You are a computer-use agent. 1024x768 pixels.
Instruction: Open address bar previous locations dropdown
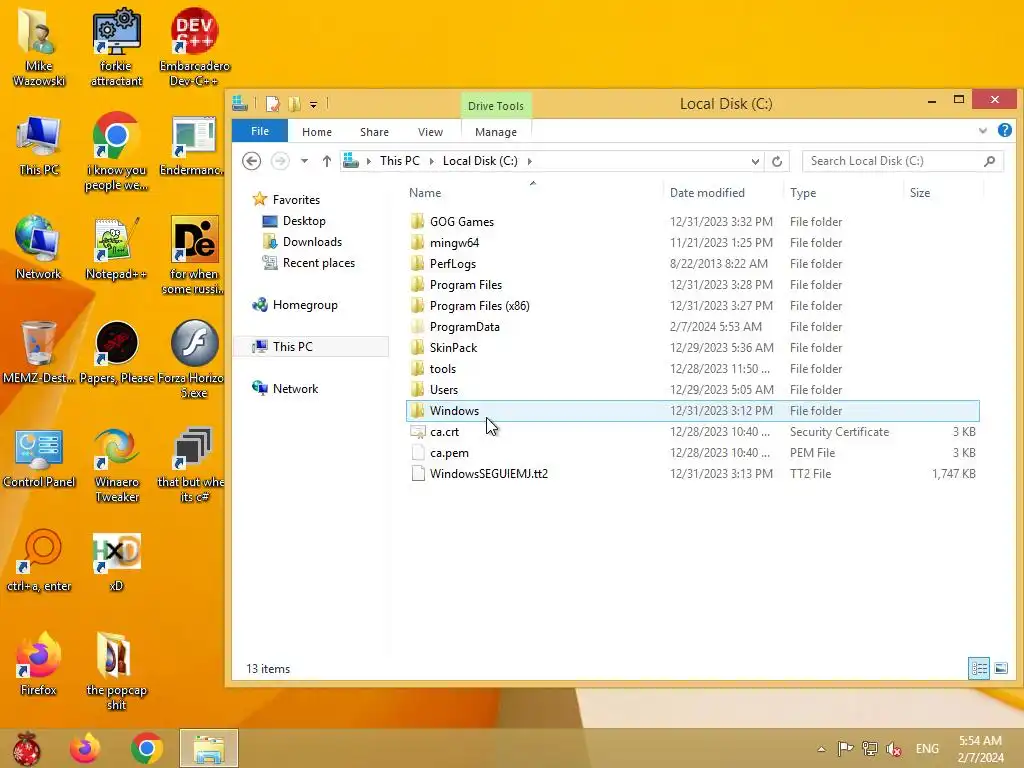point(755,161)
